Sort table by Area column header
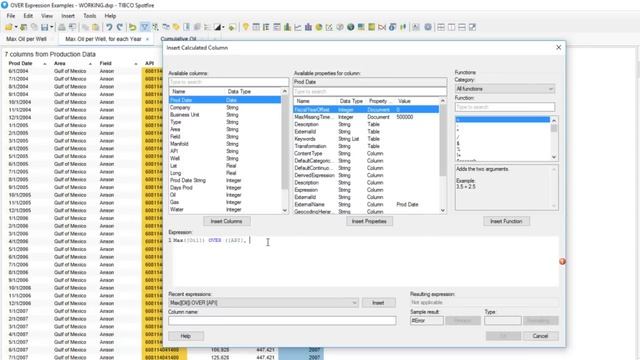640x360 pixels. (x=60, y=63)
